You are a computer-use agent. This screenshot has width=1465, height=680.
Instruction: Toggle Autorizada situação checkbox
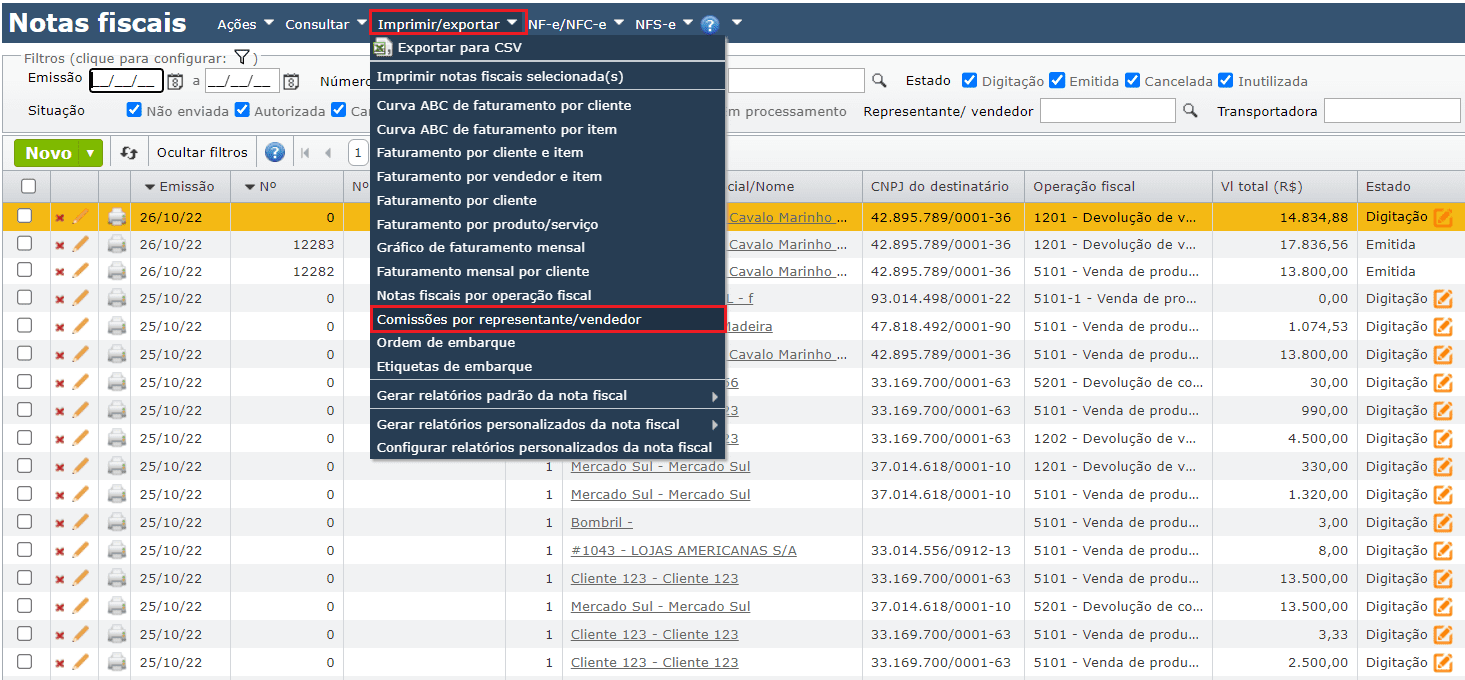pos(242,110)
